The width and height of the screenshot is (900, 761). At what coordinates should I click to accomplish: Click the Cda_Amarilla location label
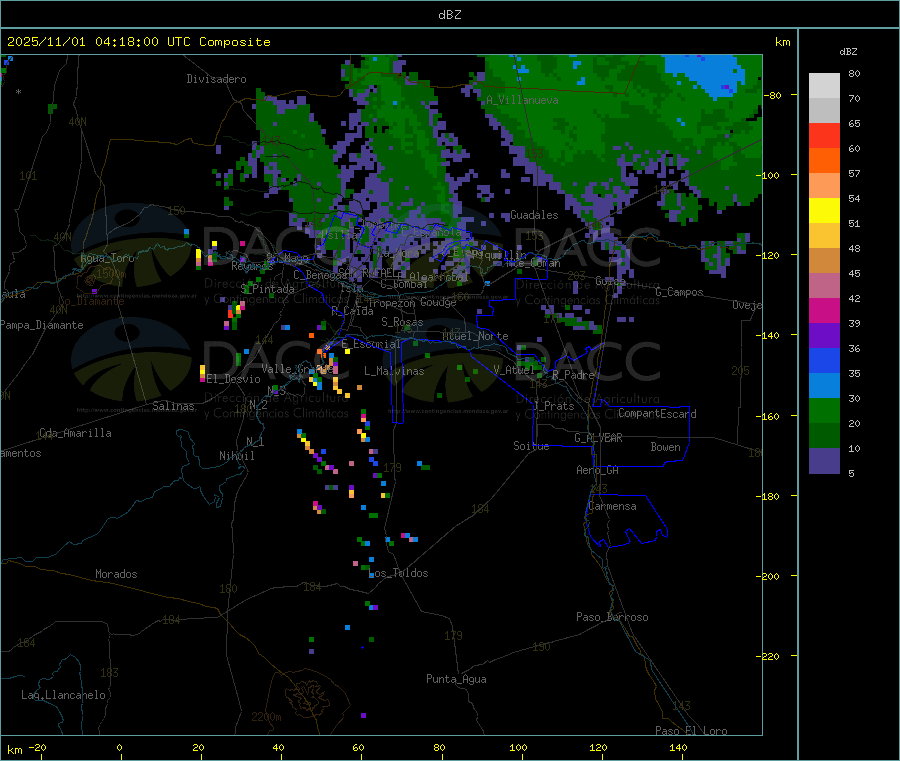(75, 433)
